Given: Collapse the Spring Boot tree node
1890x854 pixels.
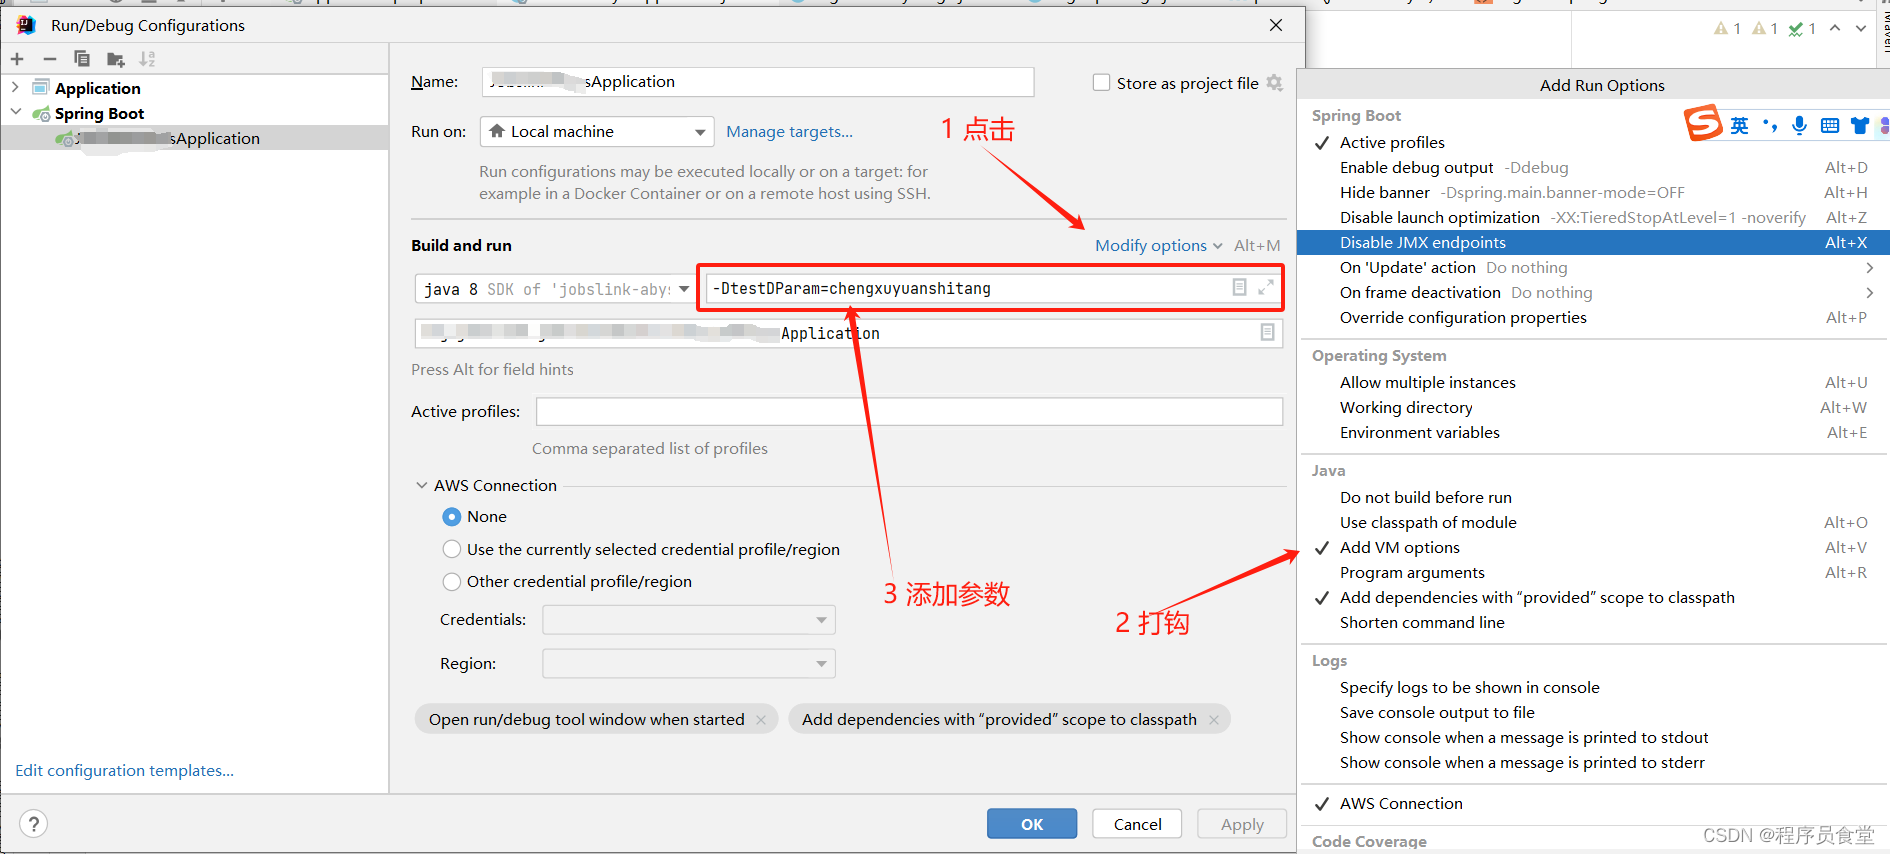Looking at the screenshot, I should (x=15, y=113).
